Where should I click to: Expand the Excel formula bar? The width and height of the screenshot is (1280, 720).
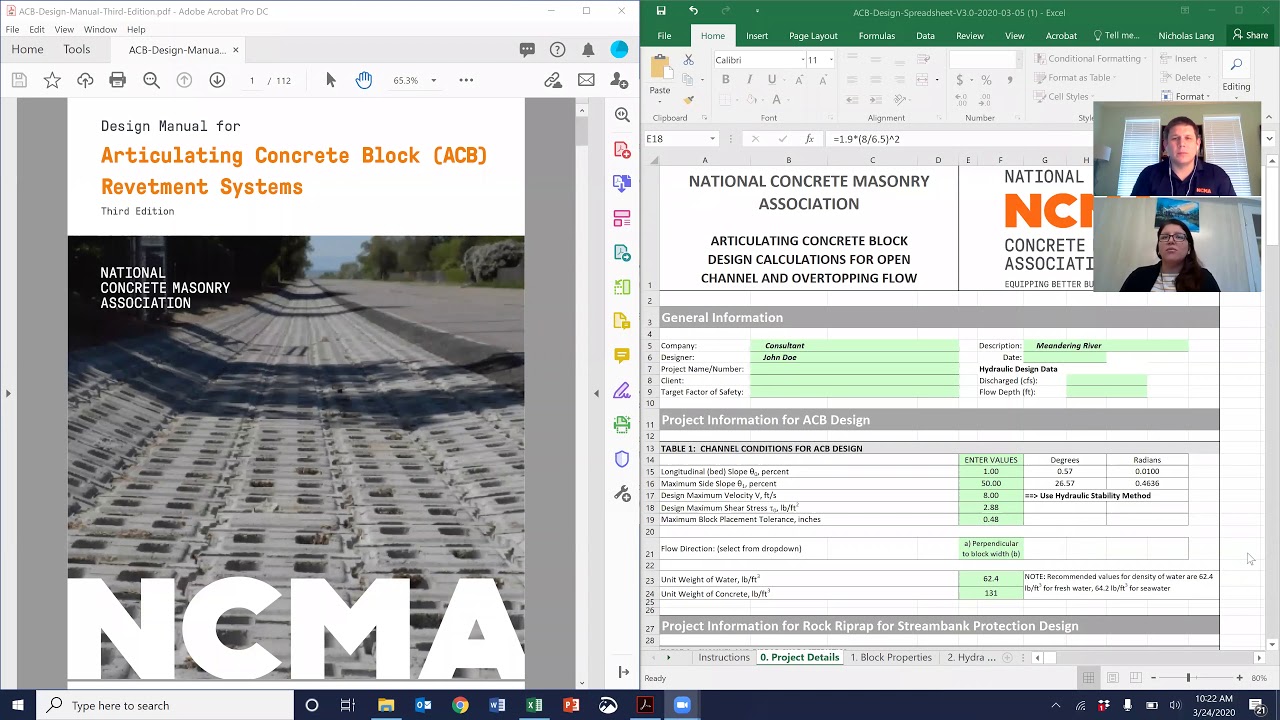click(x=1270, y=139)
